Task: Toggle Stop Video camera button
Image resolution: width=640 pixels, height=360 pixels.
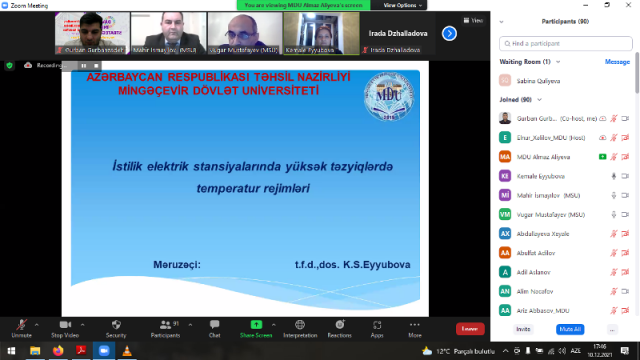Action: [x=65, y=325]
